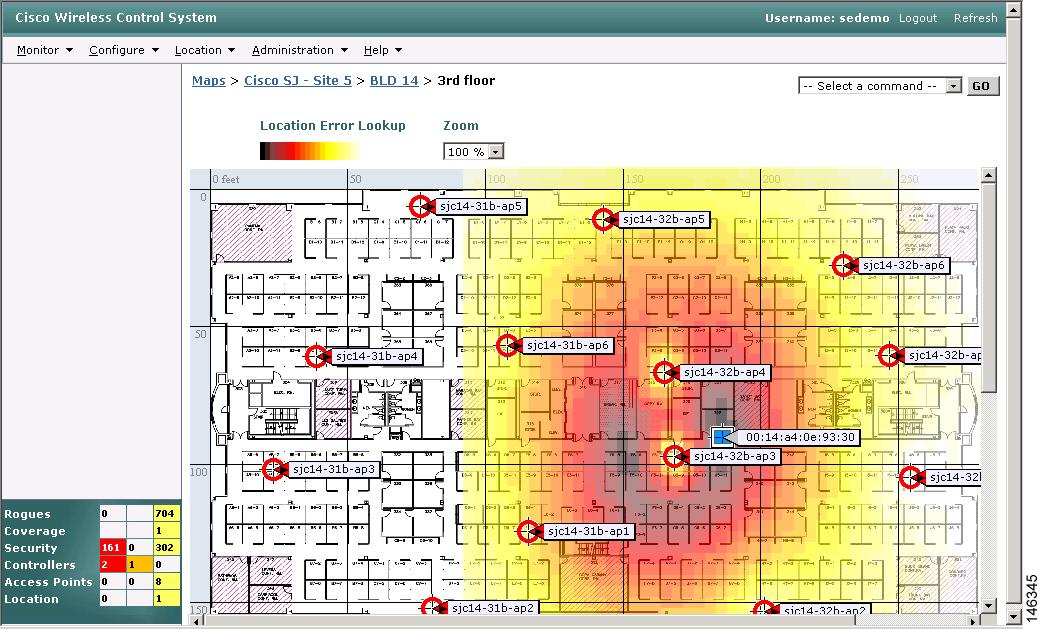This screenshot has width=1041, height=629.
Task: Select the sjc14-31b-ap1 access point icon
Action: [x=528, y=531]
